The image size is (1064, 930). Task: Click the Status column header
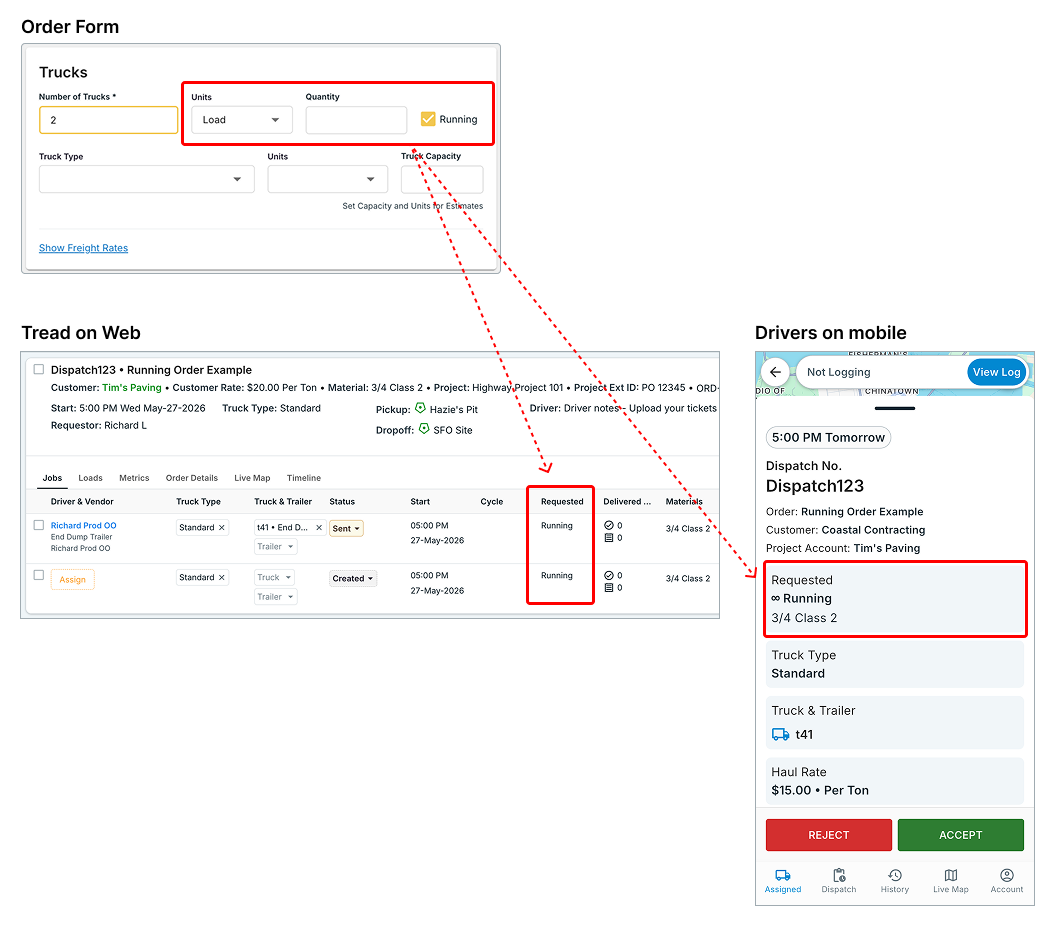point(342,502)
